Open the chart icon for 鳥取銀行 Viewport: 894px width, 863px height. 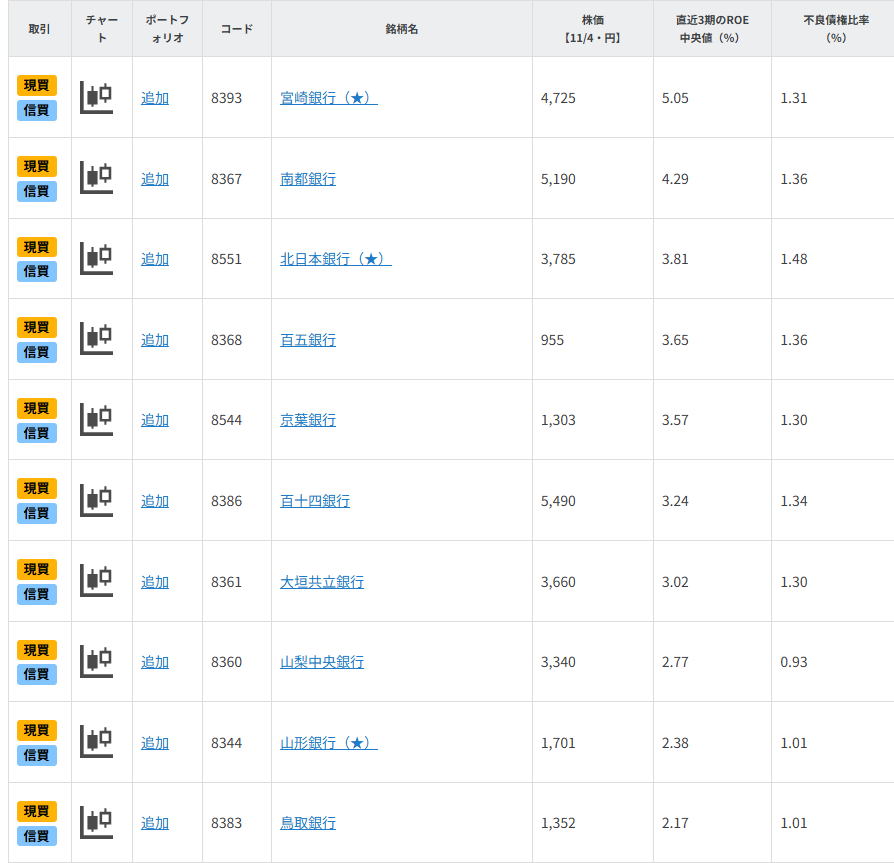(x=97, y=822)
